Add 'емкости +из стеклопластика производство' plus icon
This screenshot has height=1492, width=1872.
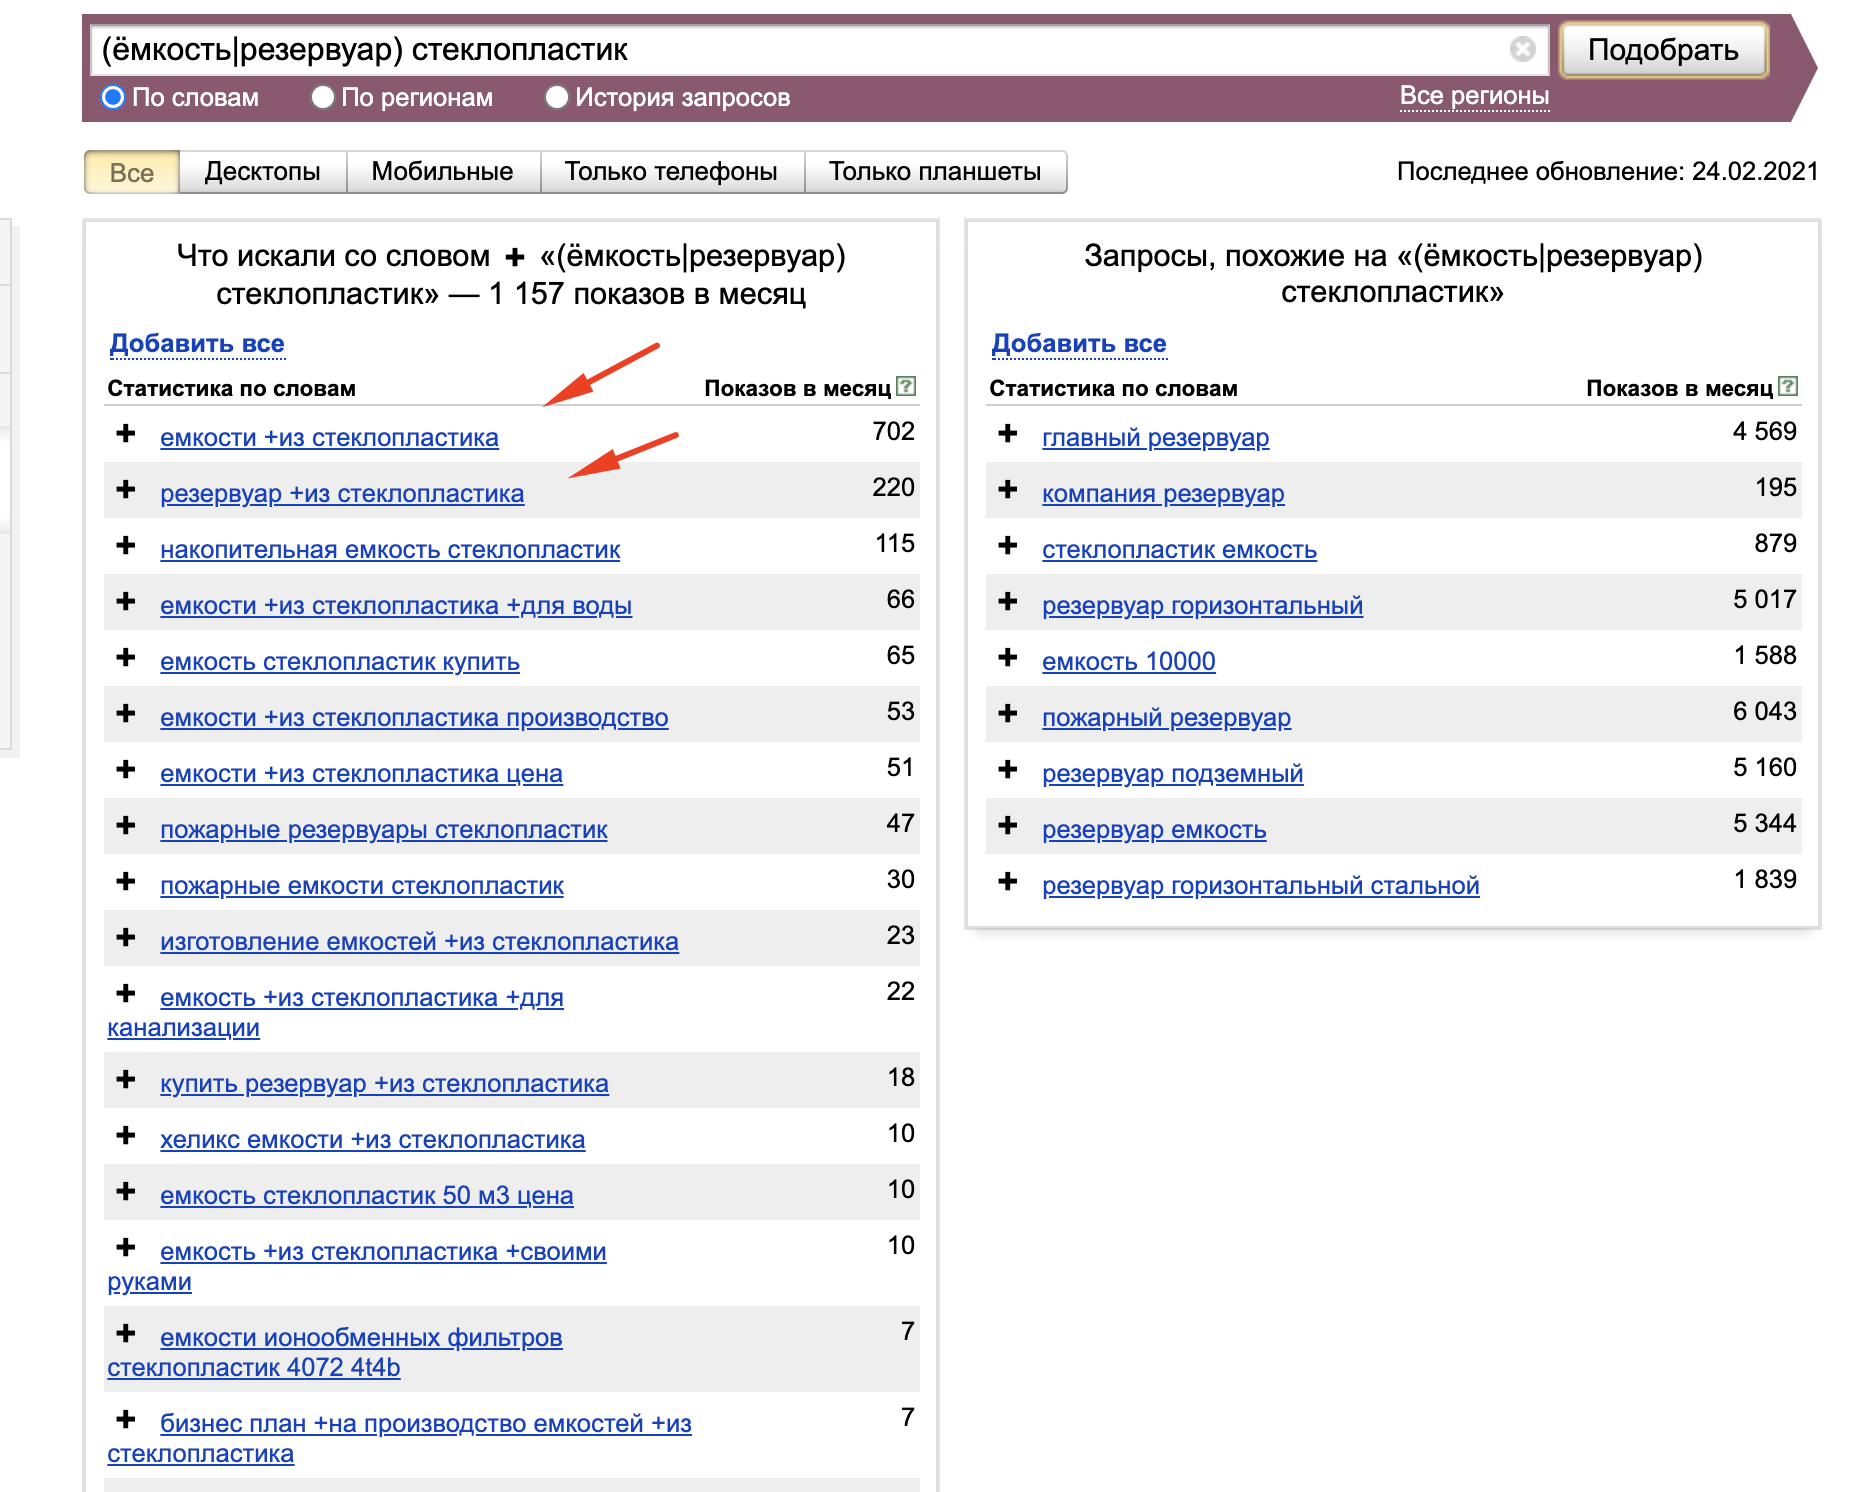click(x=126, y=714)
